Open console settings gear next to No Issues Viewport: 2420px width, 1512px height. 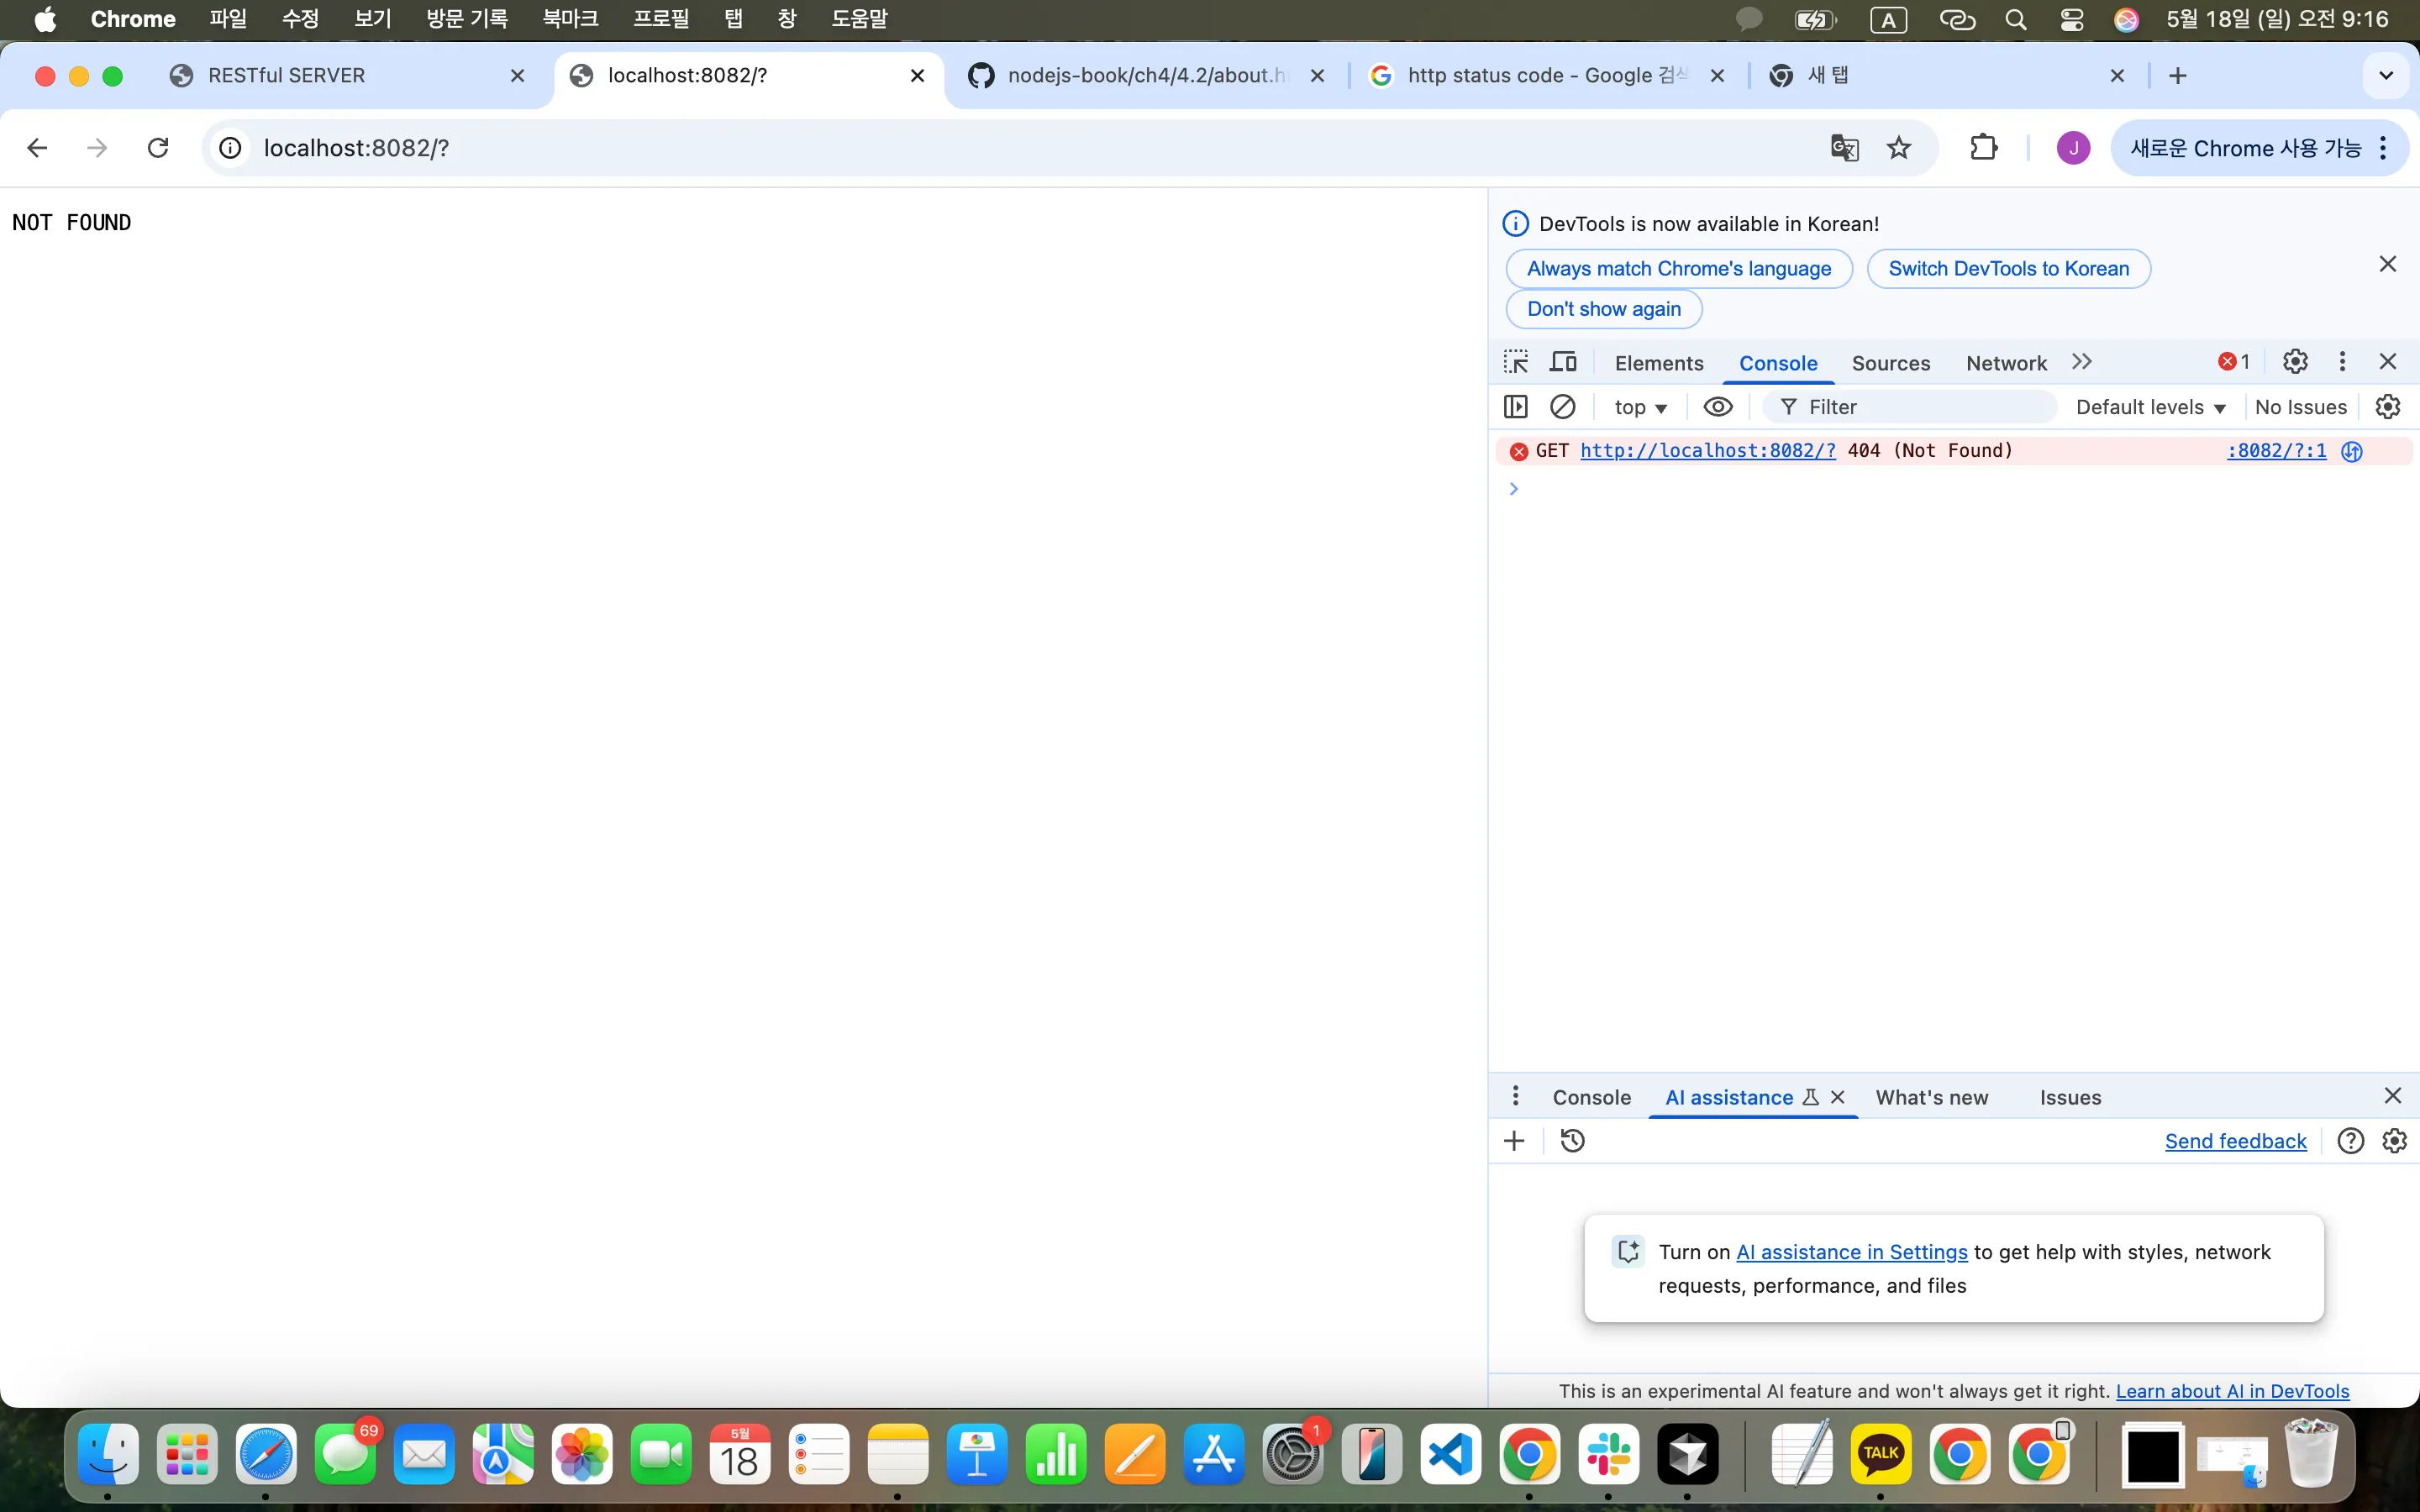(2388, 407)
